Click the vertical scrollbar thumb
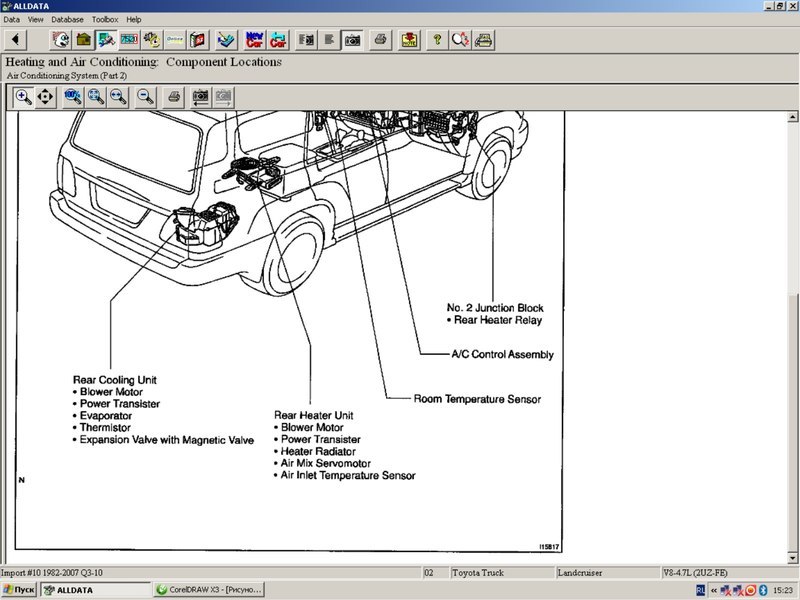This screenshot has height=600, width=800. point(792,422)
